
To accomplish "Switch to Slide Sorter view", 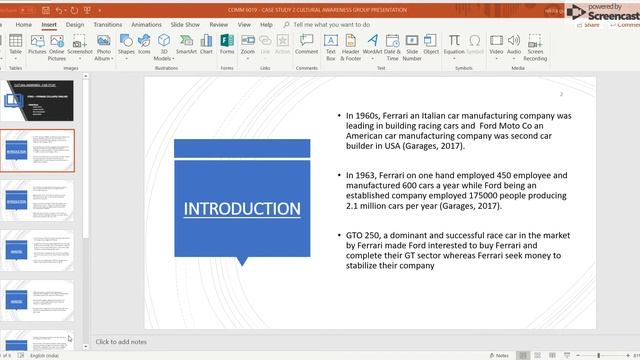I will [x=538, y=356].
